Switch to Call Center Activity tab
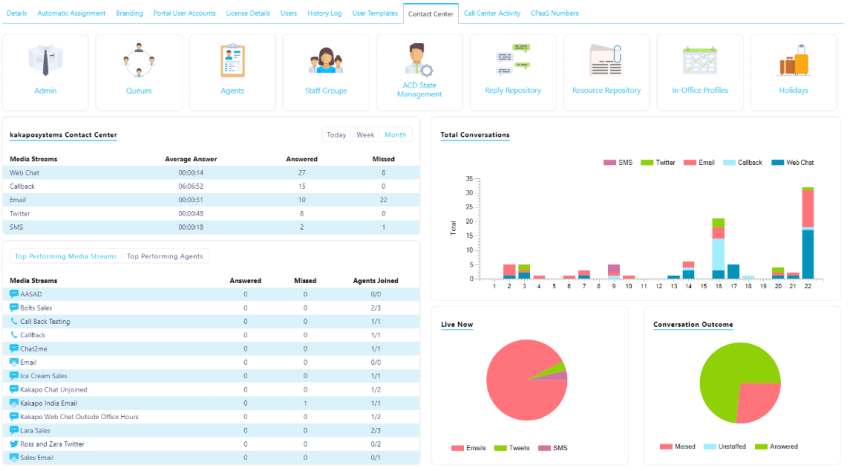The height and width of the screenshot is (471, 850). [x=492, y=13]
